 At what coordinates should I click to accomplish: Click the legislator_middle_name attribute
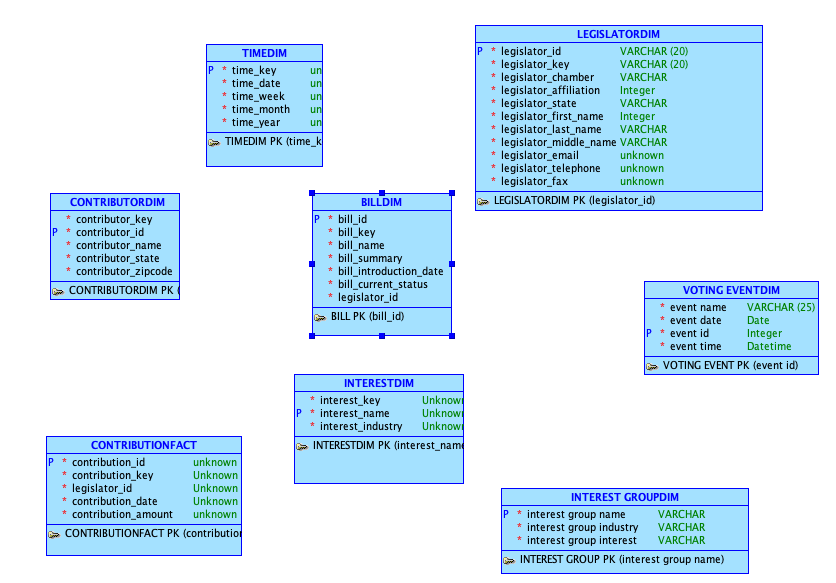tap(559, 142)
